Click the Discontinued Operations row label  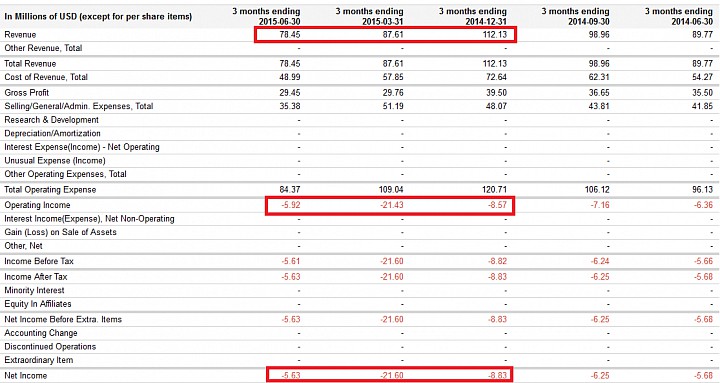(50, 346)
